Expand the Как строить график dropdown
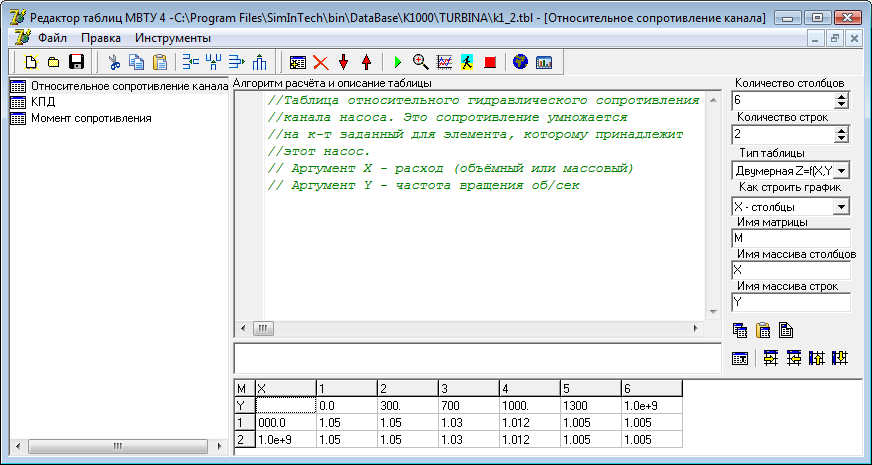Image resolution: width=872 pixels, height=465 pixels. click(841, 206)
